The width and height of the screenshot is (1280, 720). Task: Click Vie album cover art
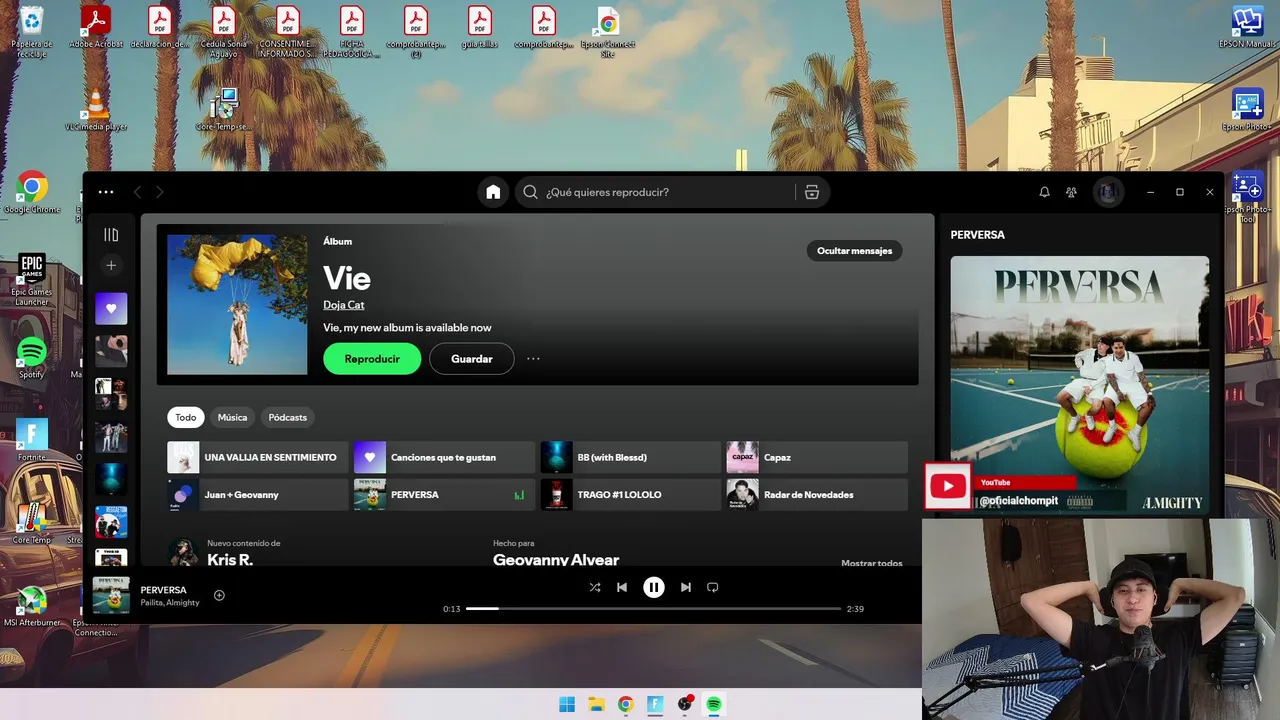(237, 305)
